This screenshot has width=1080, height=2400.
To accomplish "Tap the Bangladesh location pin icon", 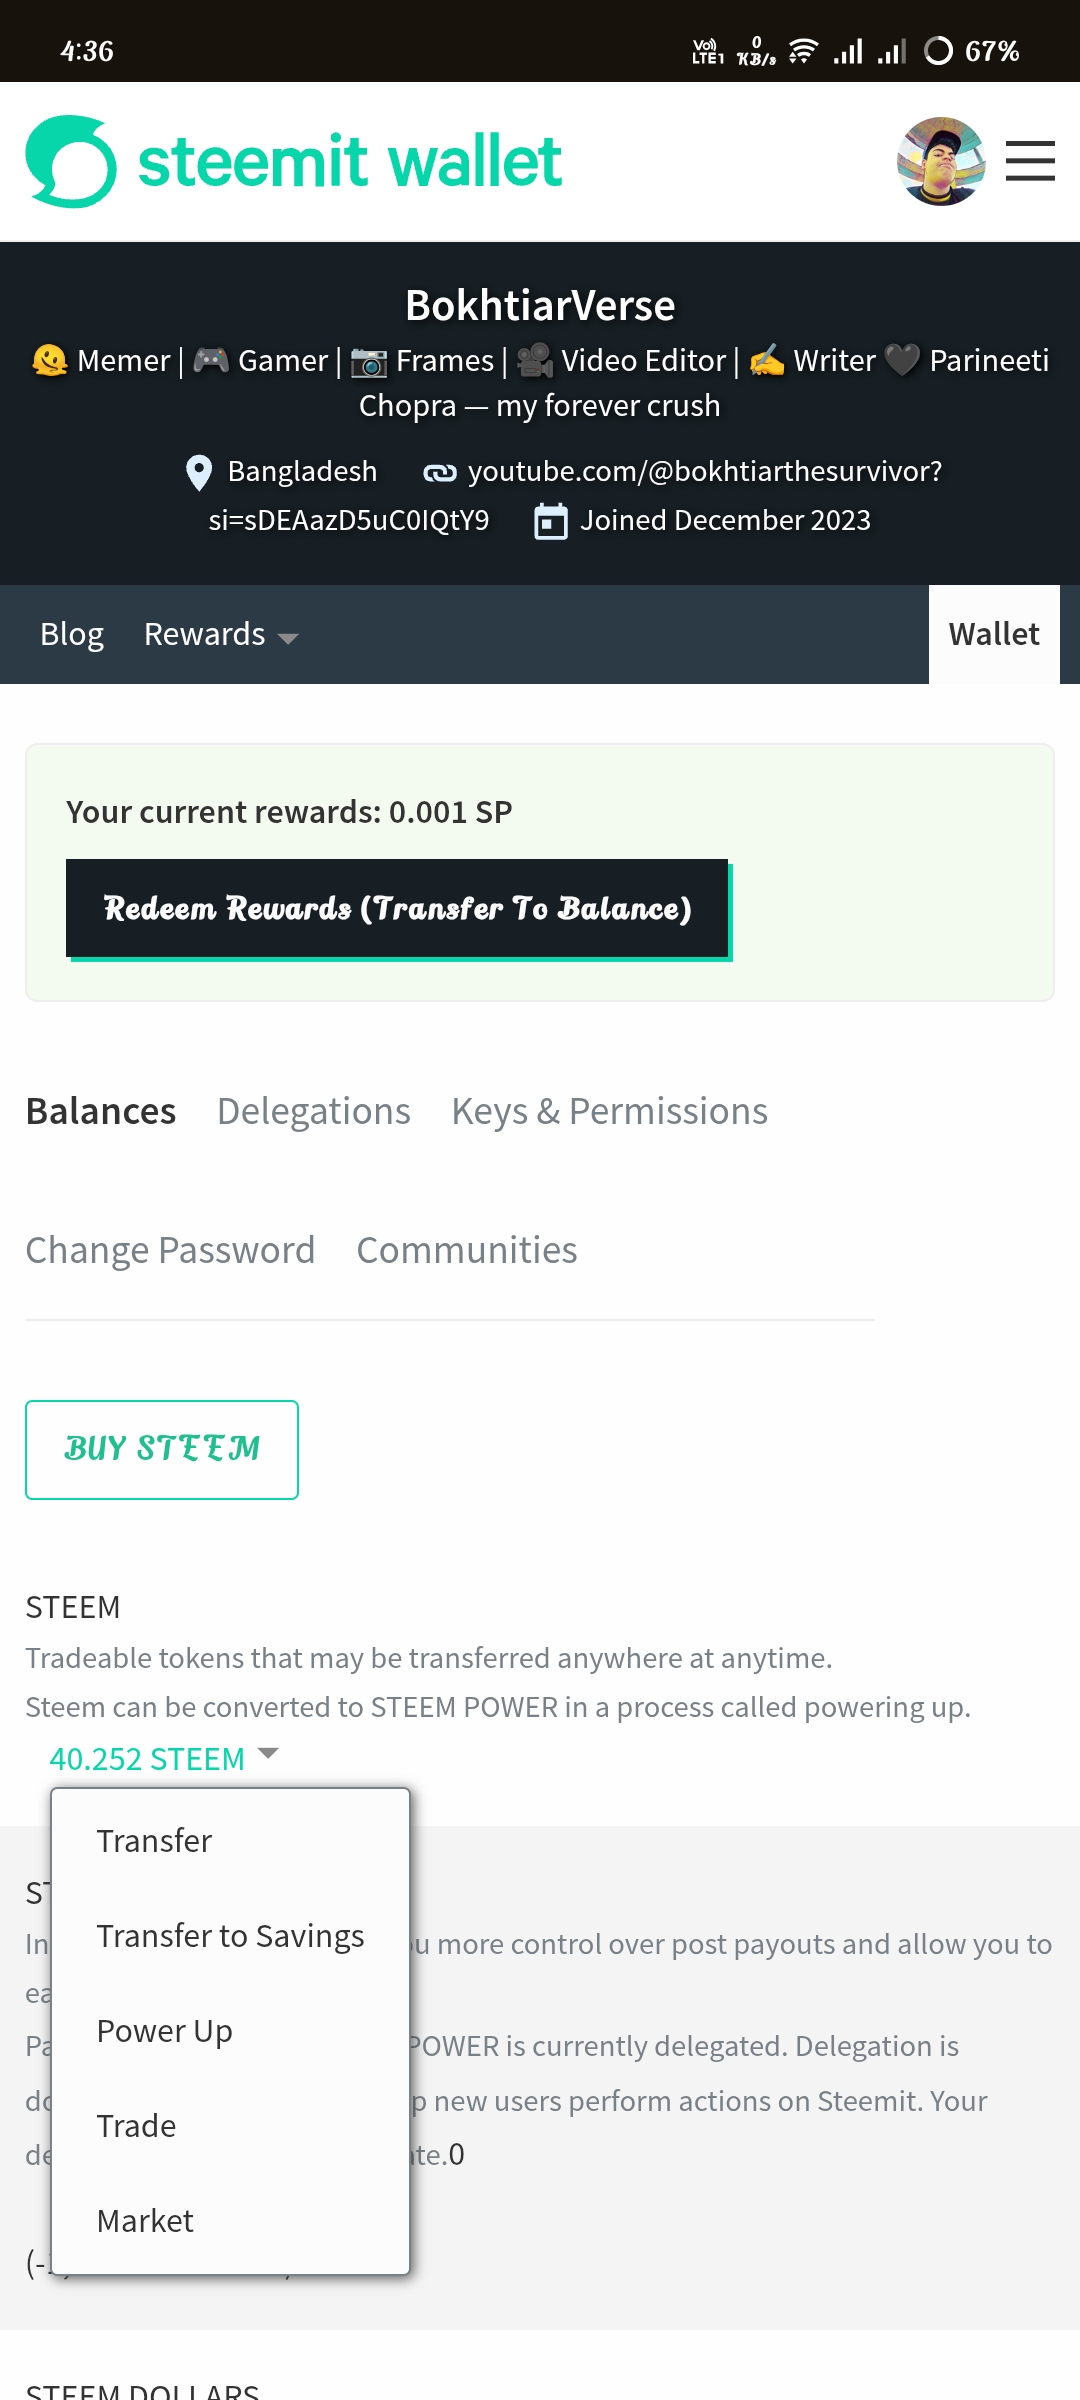I will tap(199, 472).
